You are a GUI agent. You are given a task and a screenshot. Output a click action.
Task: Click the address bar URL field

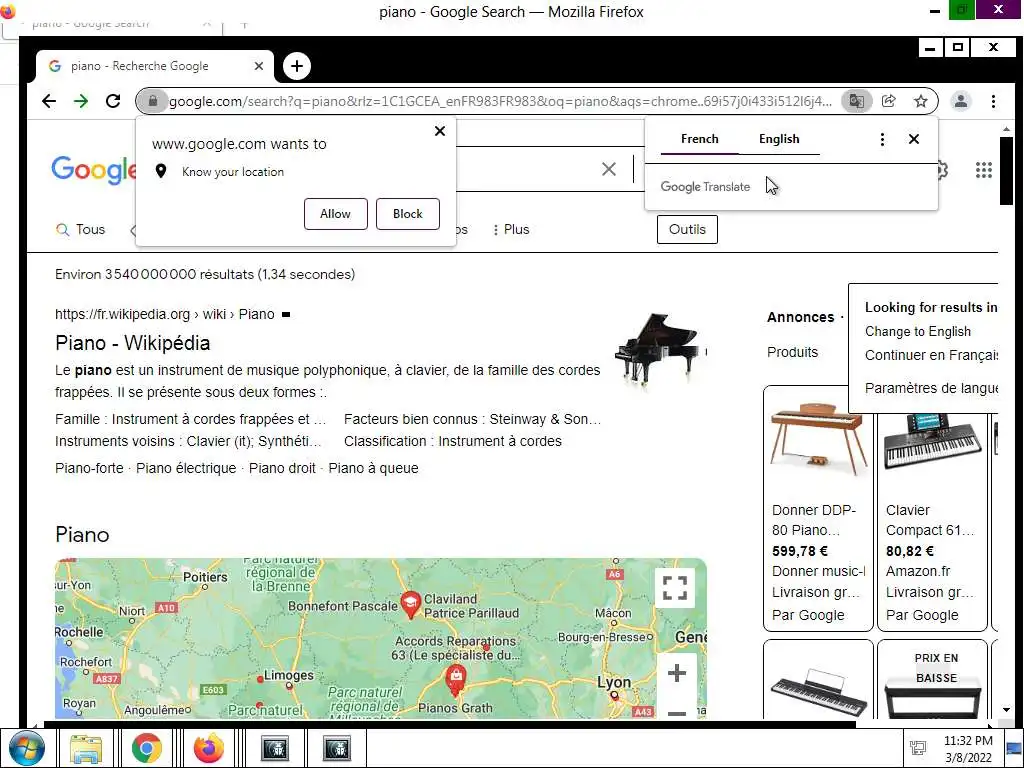click(500, 101)
